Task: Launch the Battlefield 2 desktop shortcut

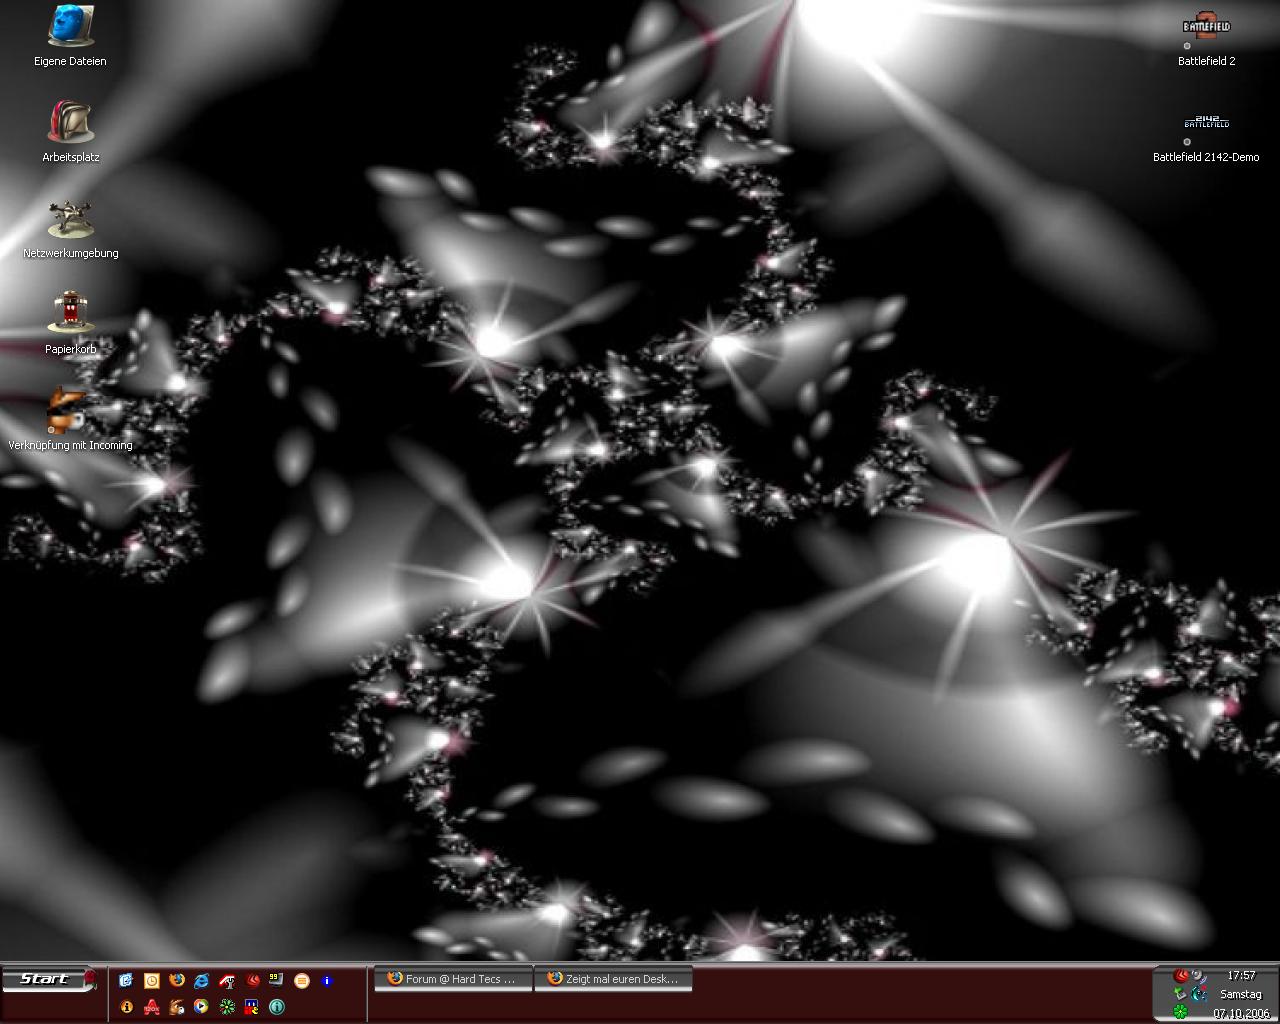Action: pyautogui.click(x=1206, y=29)
